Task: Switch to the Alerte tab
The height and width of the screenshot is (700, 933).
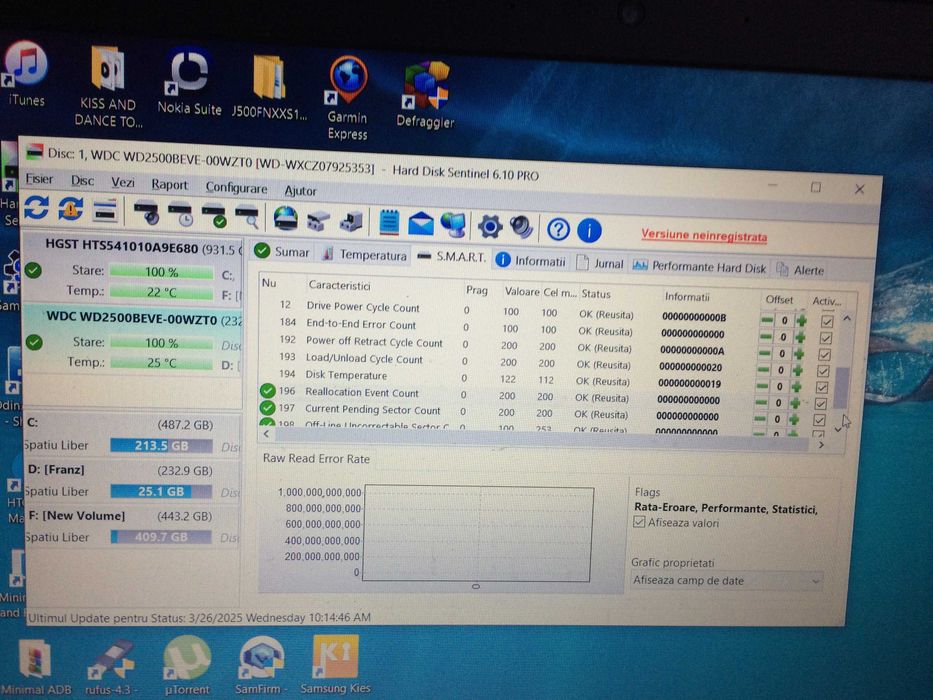Action: 801,270
